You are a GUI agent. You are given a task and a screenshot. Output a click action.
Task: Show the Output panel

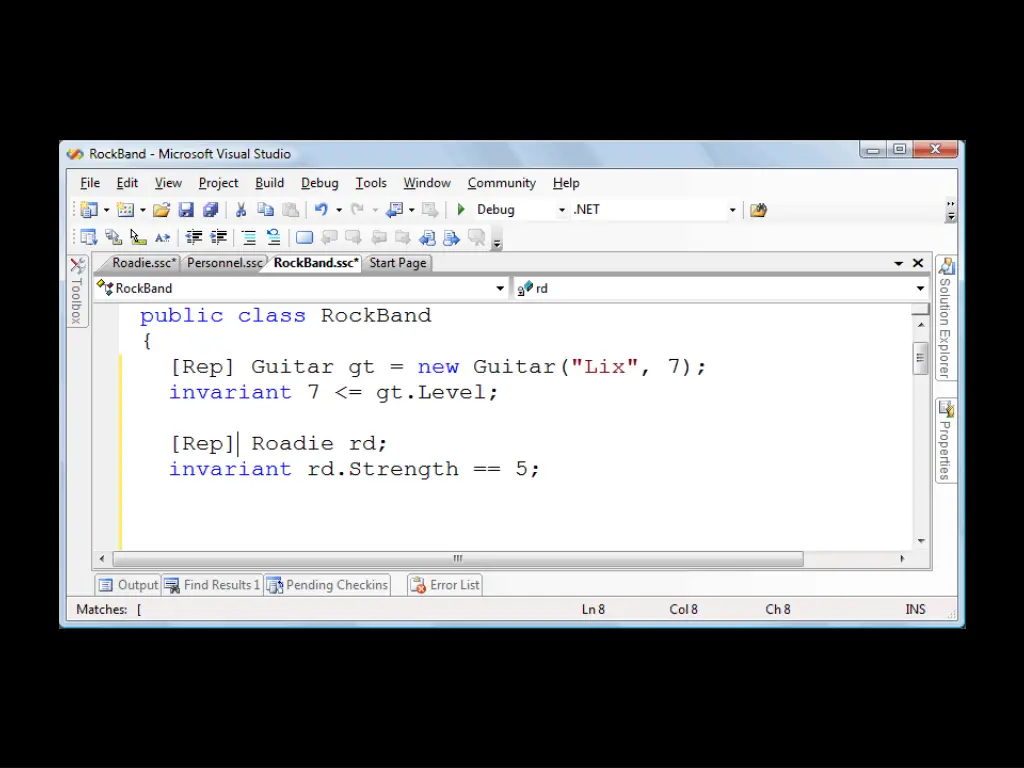(129, 584)
